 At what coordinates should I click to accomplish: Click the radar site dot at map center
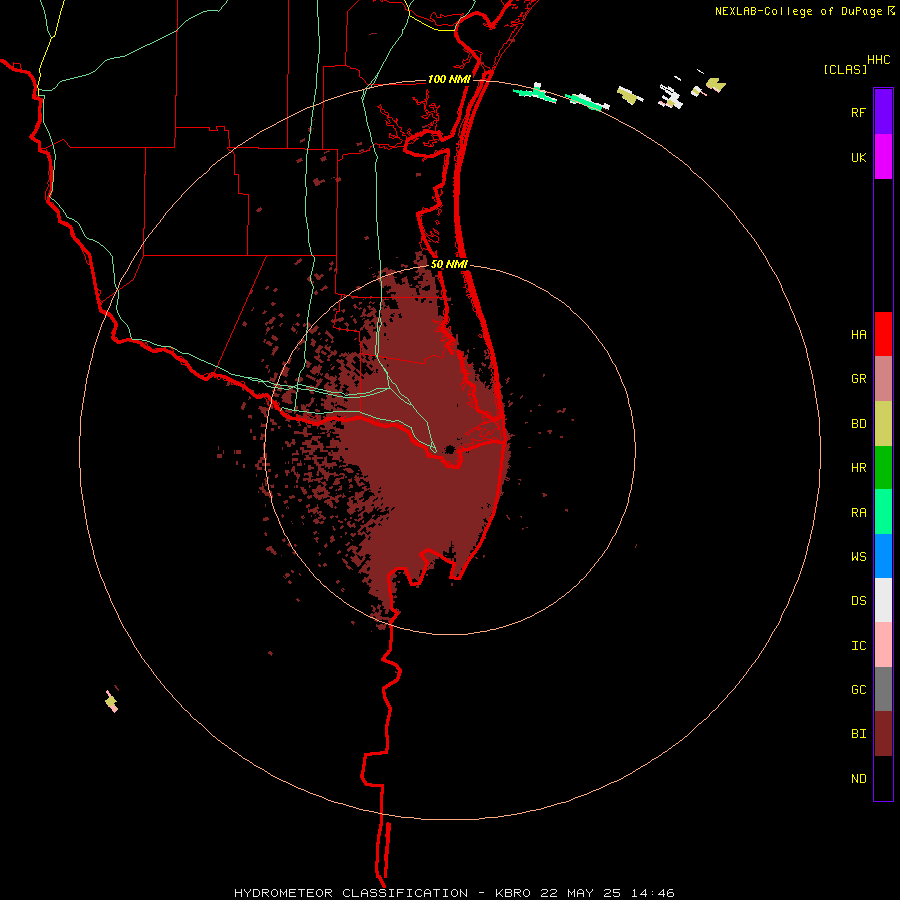(450, 449)
